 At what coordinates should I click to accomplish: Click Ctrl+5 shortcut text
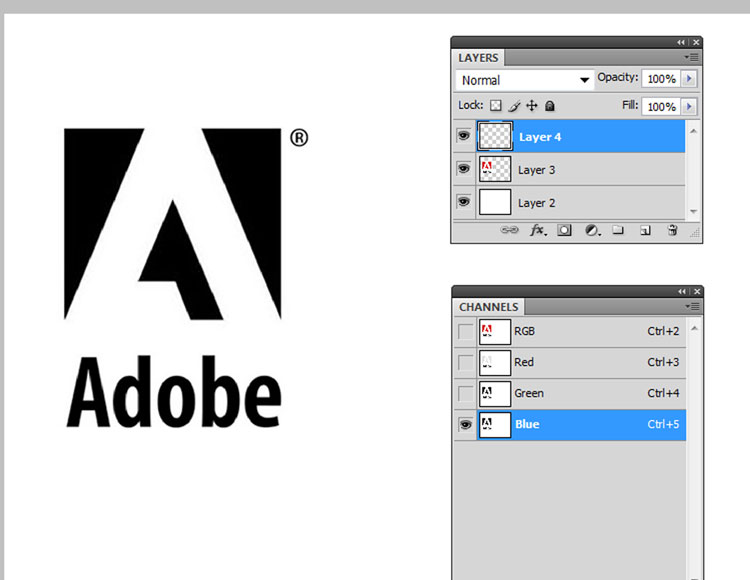click(663, 425)
